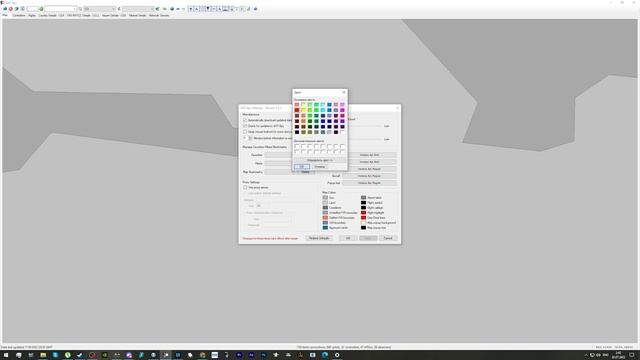Change the Unstaffed FIR boundary color swatch
This screenshot has width=640, height=360.
tap(325, 213)
